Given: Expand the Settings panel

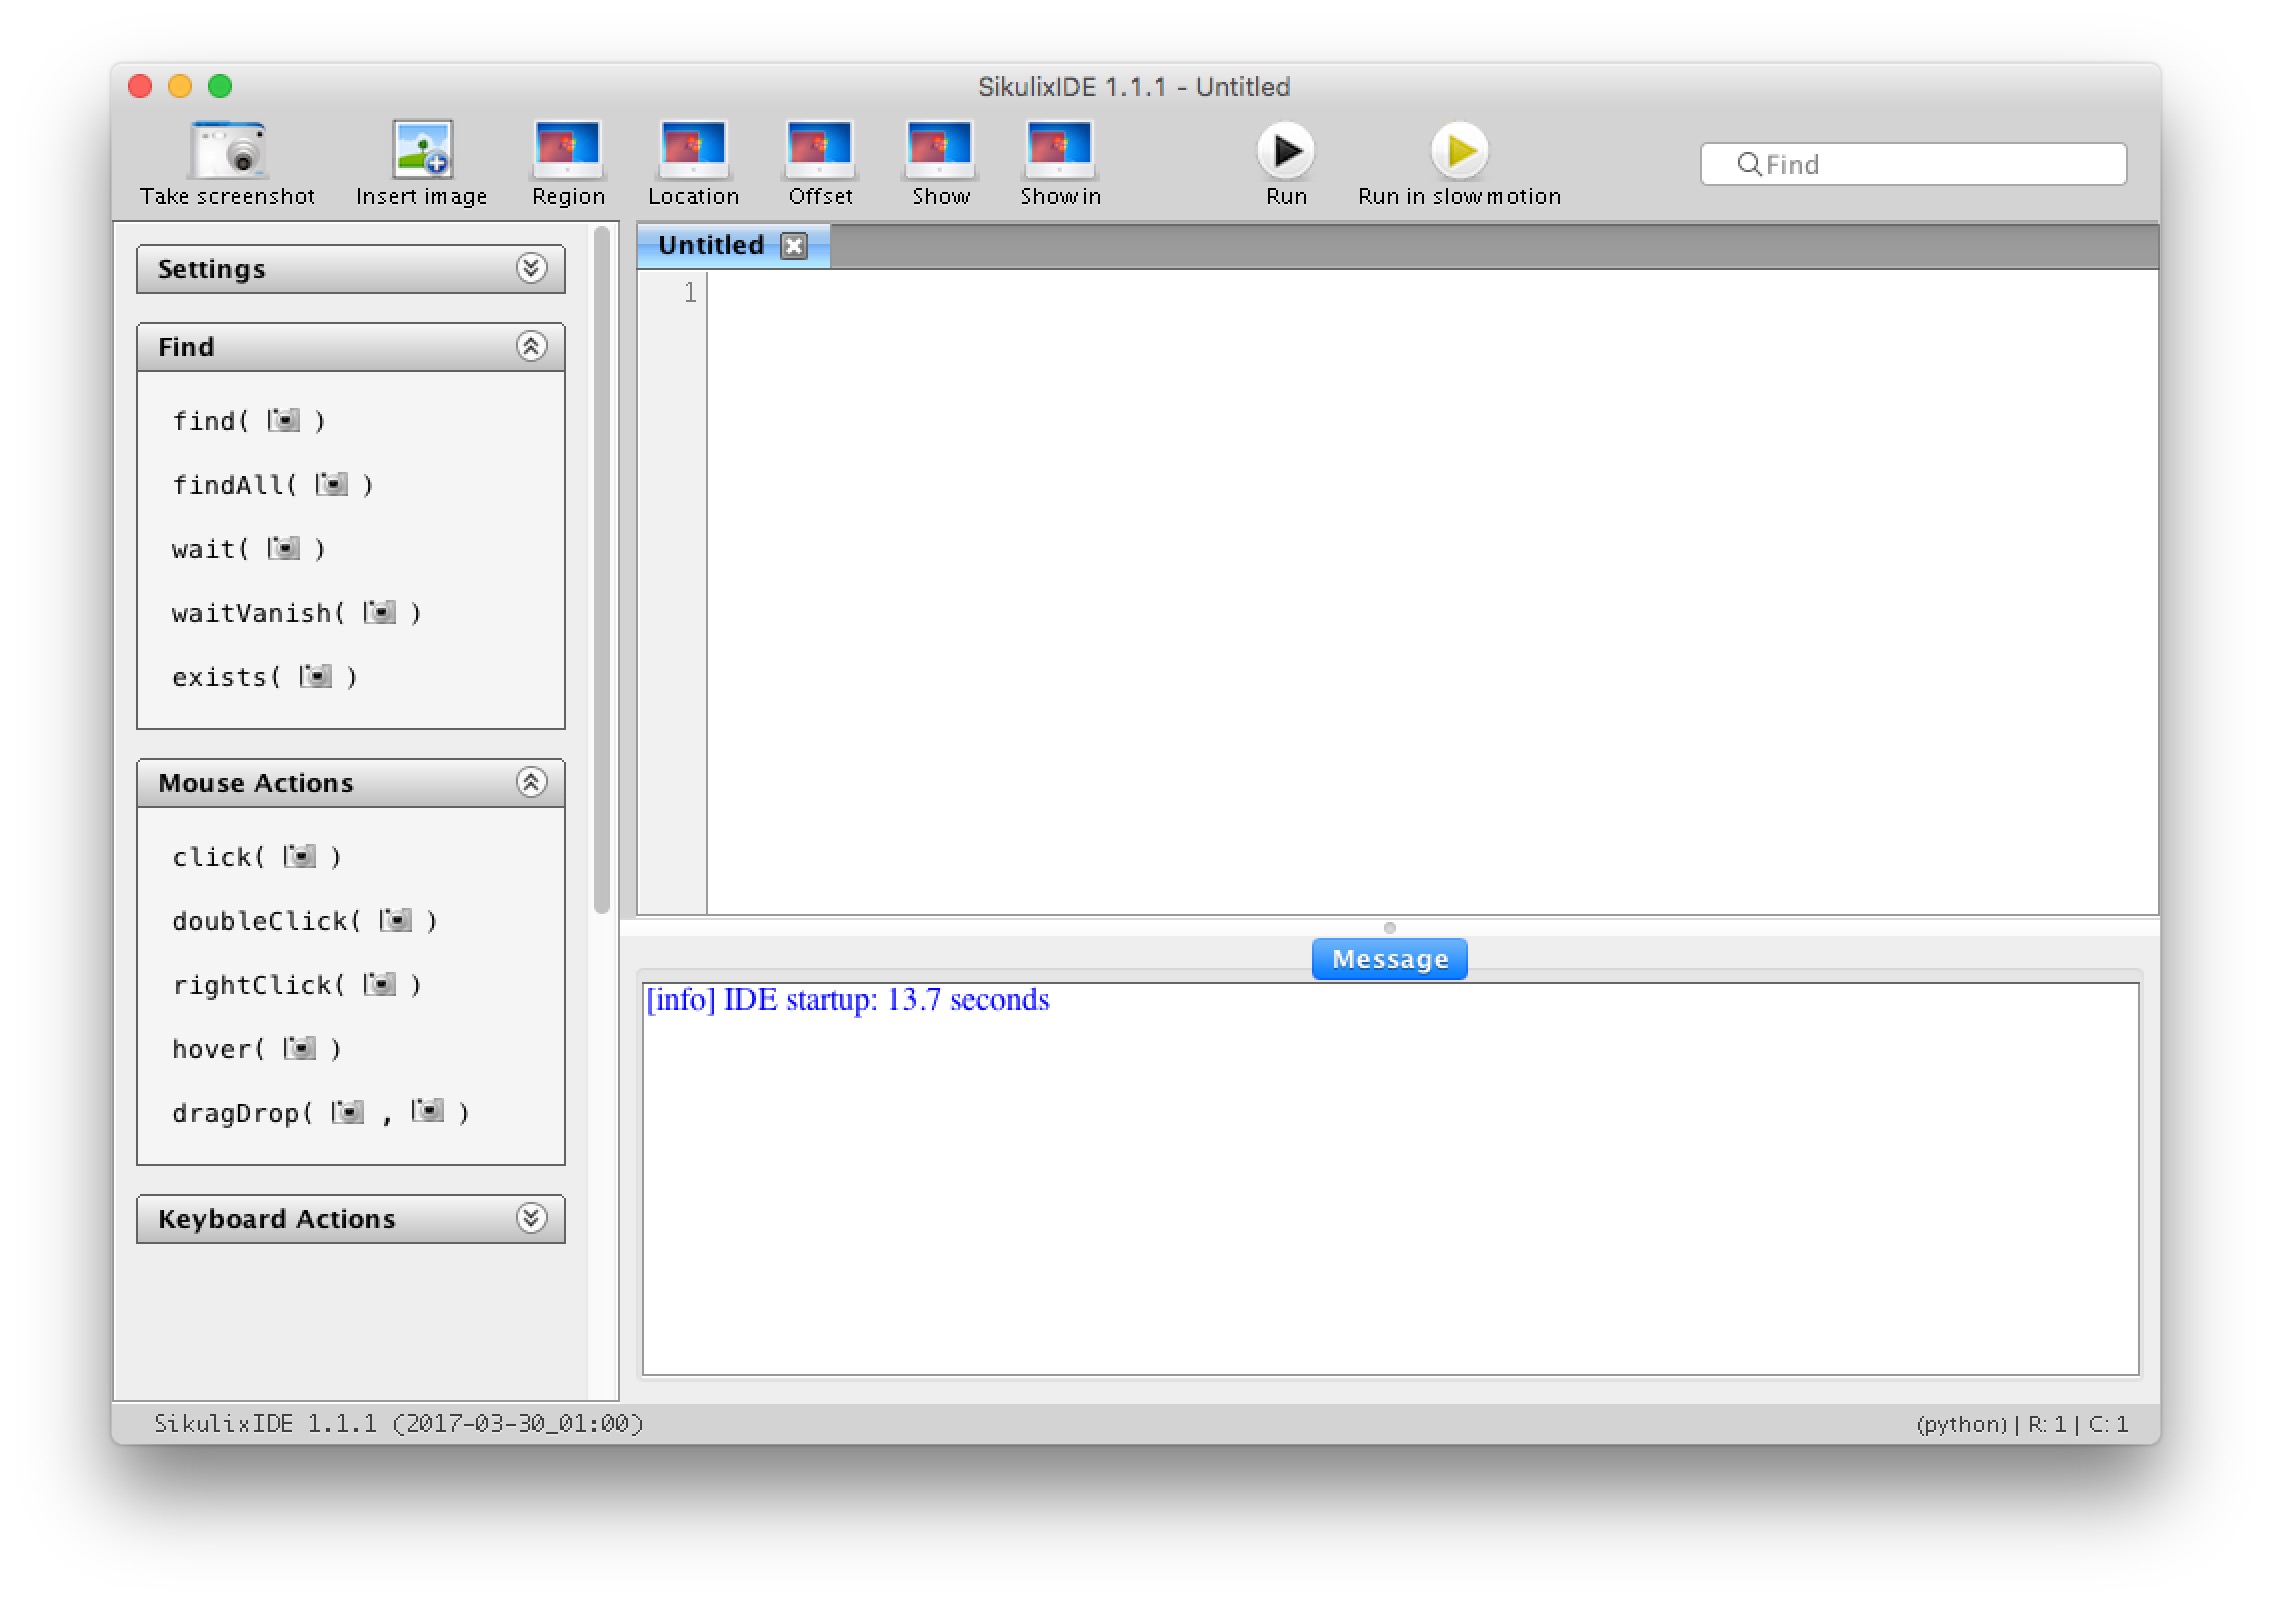Looking at the screenshot, I should coord(531,268).
